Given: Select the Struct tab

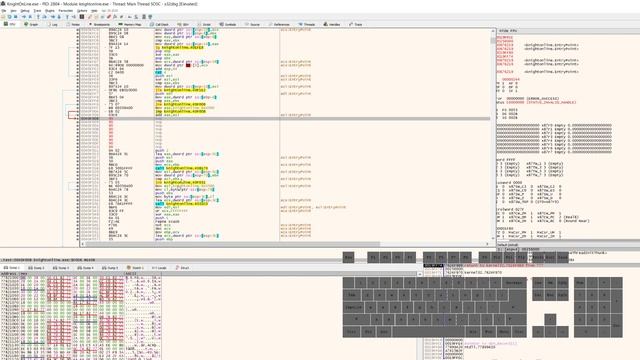Looking at the screenshot, I should [x=182, y=268].
